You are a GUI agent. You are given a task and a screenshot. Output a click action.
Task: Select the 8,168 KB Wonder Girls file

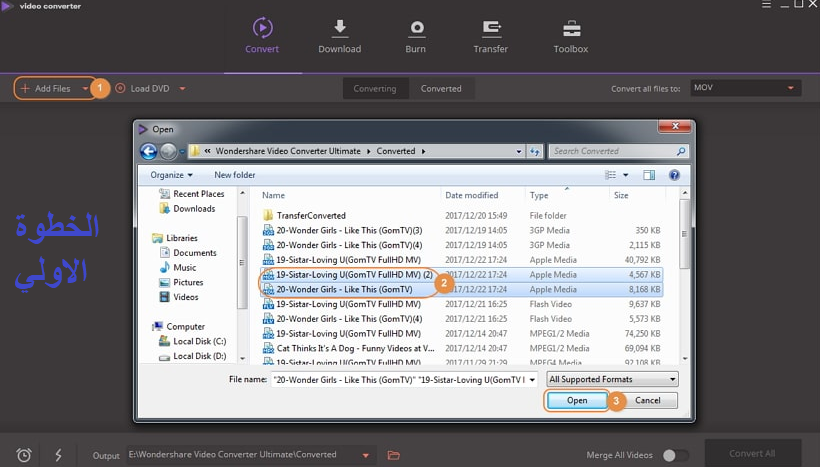[x=462, y=289]
